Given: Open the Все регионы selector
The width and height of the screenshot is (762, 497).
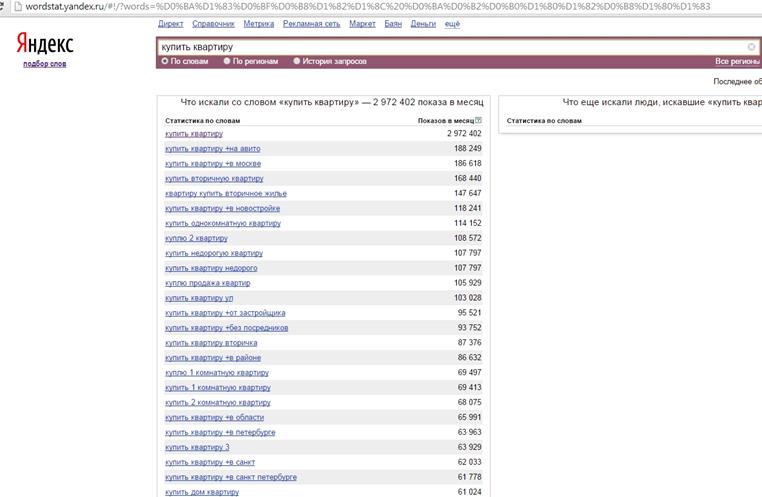Looking at the screenshot, I should [x=737, y=61].
